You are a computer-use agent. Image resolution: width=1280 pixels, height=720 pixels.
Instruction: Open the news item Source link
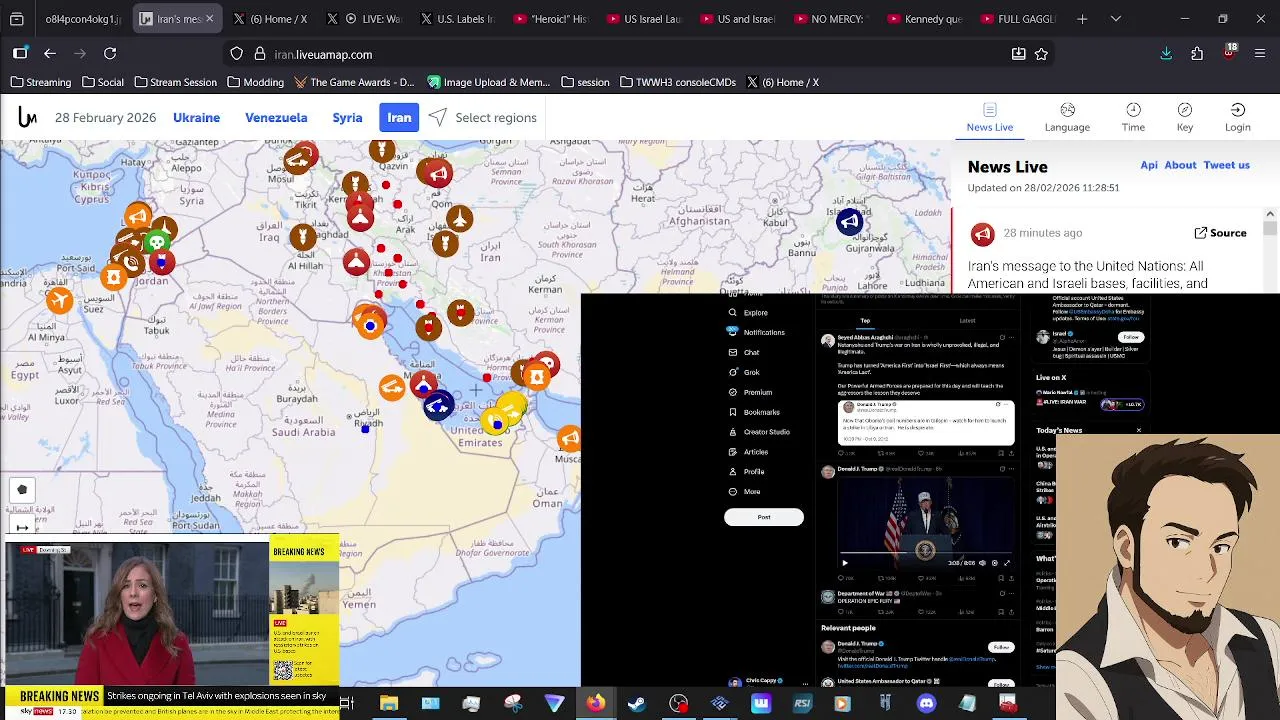[x=1220, y=233]
